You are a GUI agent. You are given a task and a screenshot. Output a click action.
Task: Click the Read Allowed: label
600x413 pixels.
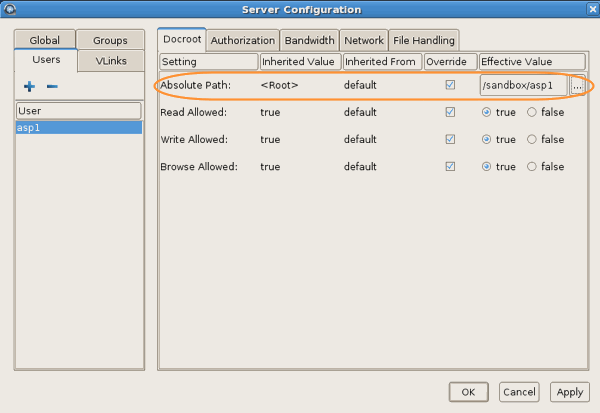pyautogui.click(x=194, y=112)
